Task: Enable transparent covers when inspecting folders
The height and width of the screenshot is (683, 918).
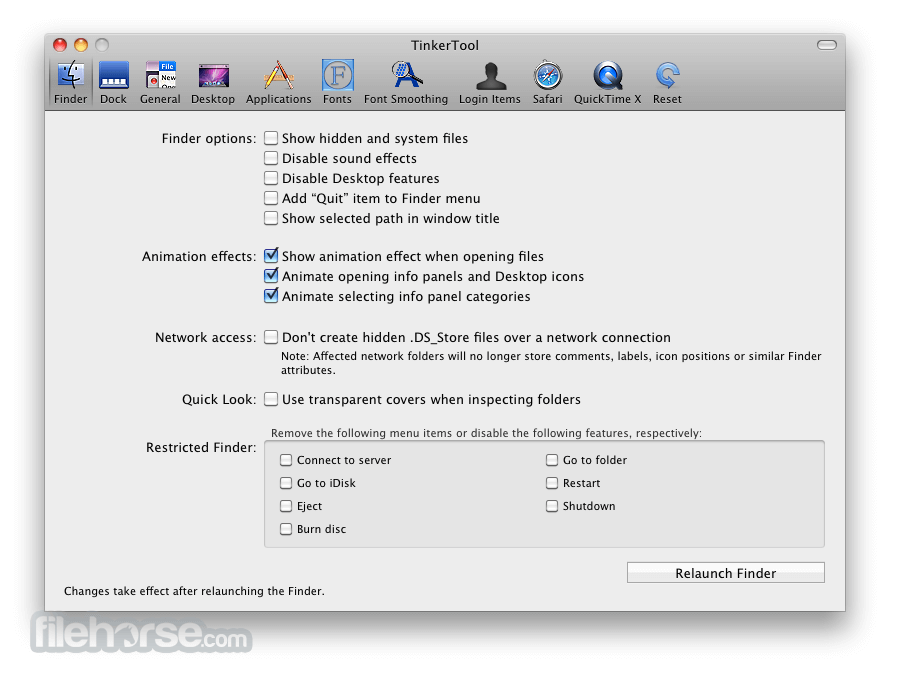Action: [x=270, y=399]
